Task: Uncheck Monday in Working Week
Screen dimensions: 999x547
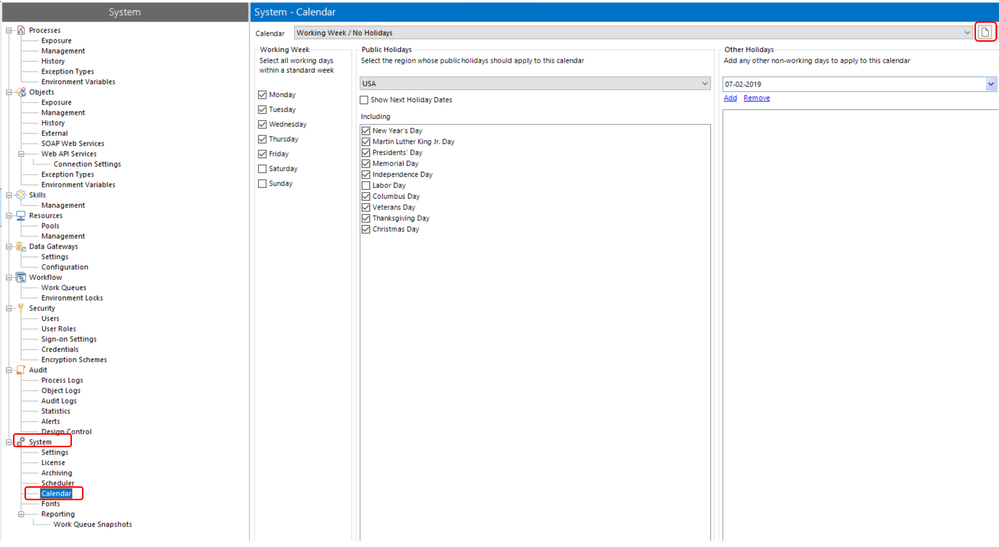Action: coord(263,94)
